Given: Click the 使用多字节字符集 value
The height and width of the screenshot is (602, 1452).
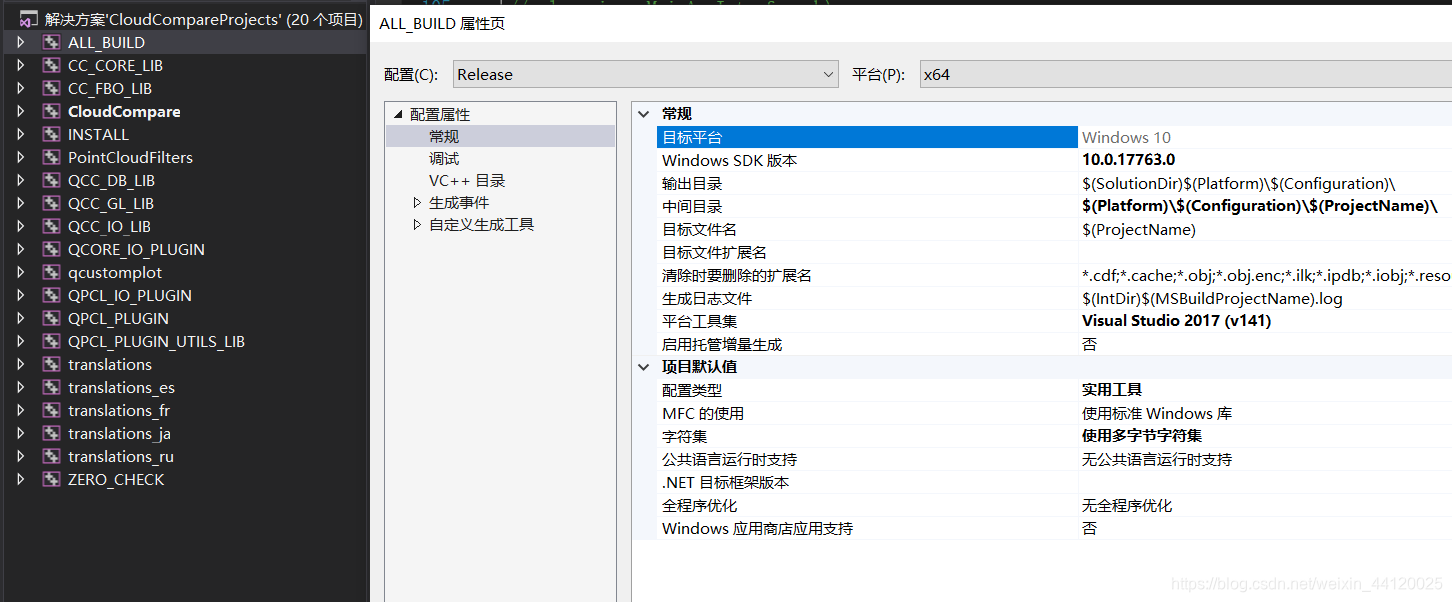Looking at the screenshot, I should click(1142, 436).
